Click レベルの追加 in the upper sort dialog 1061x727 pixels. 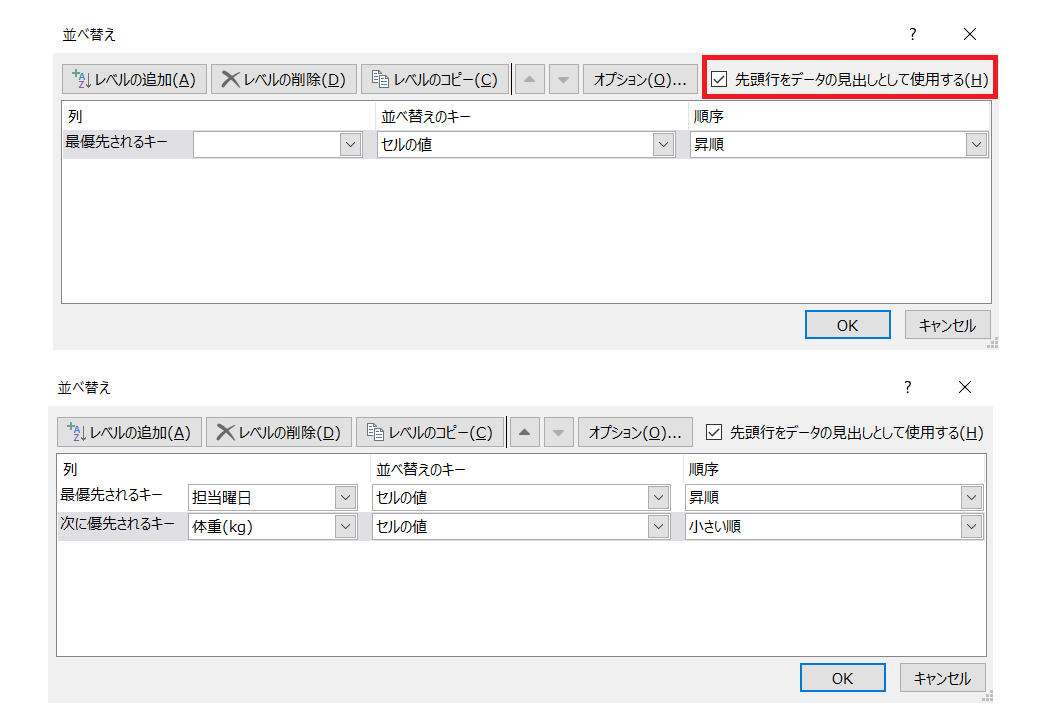pos(134,80)
